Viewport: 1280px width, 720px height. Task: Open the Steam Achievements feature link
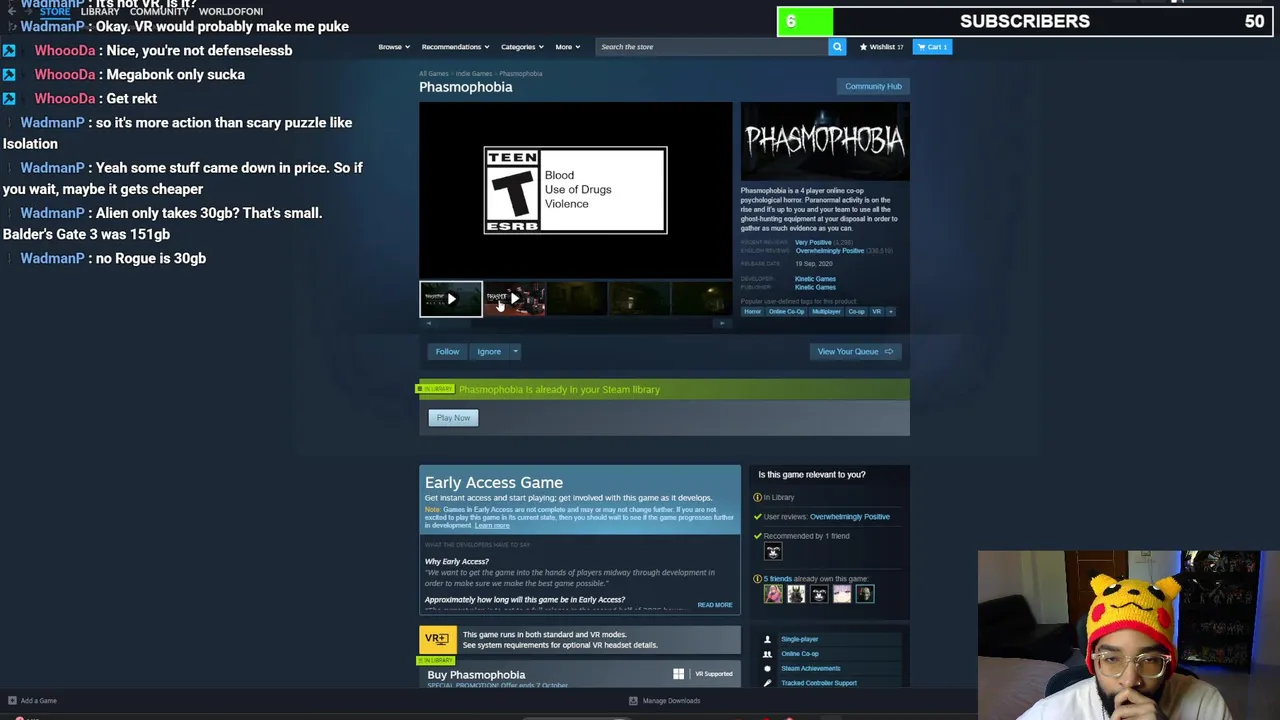coord(811,668)
